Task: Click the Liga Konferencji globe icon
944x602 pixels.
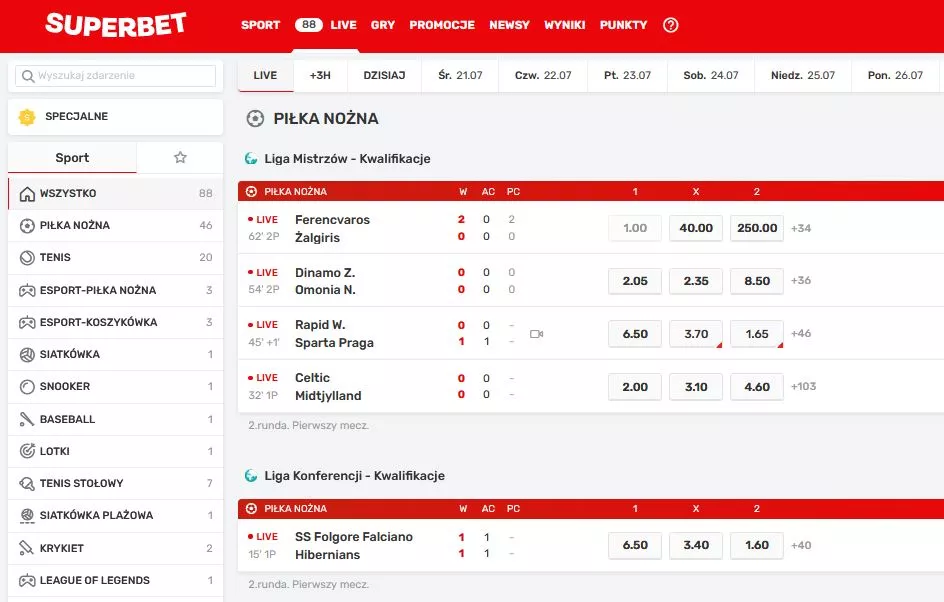Action: [x=251, y=476]
